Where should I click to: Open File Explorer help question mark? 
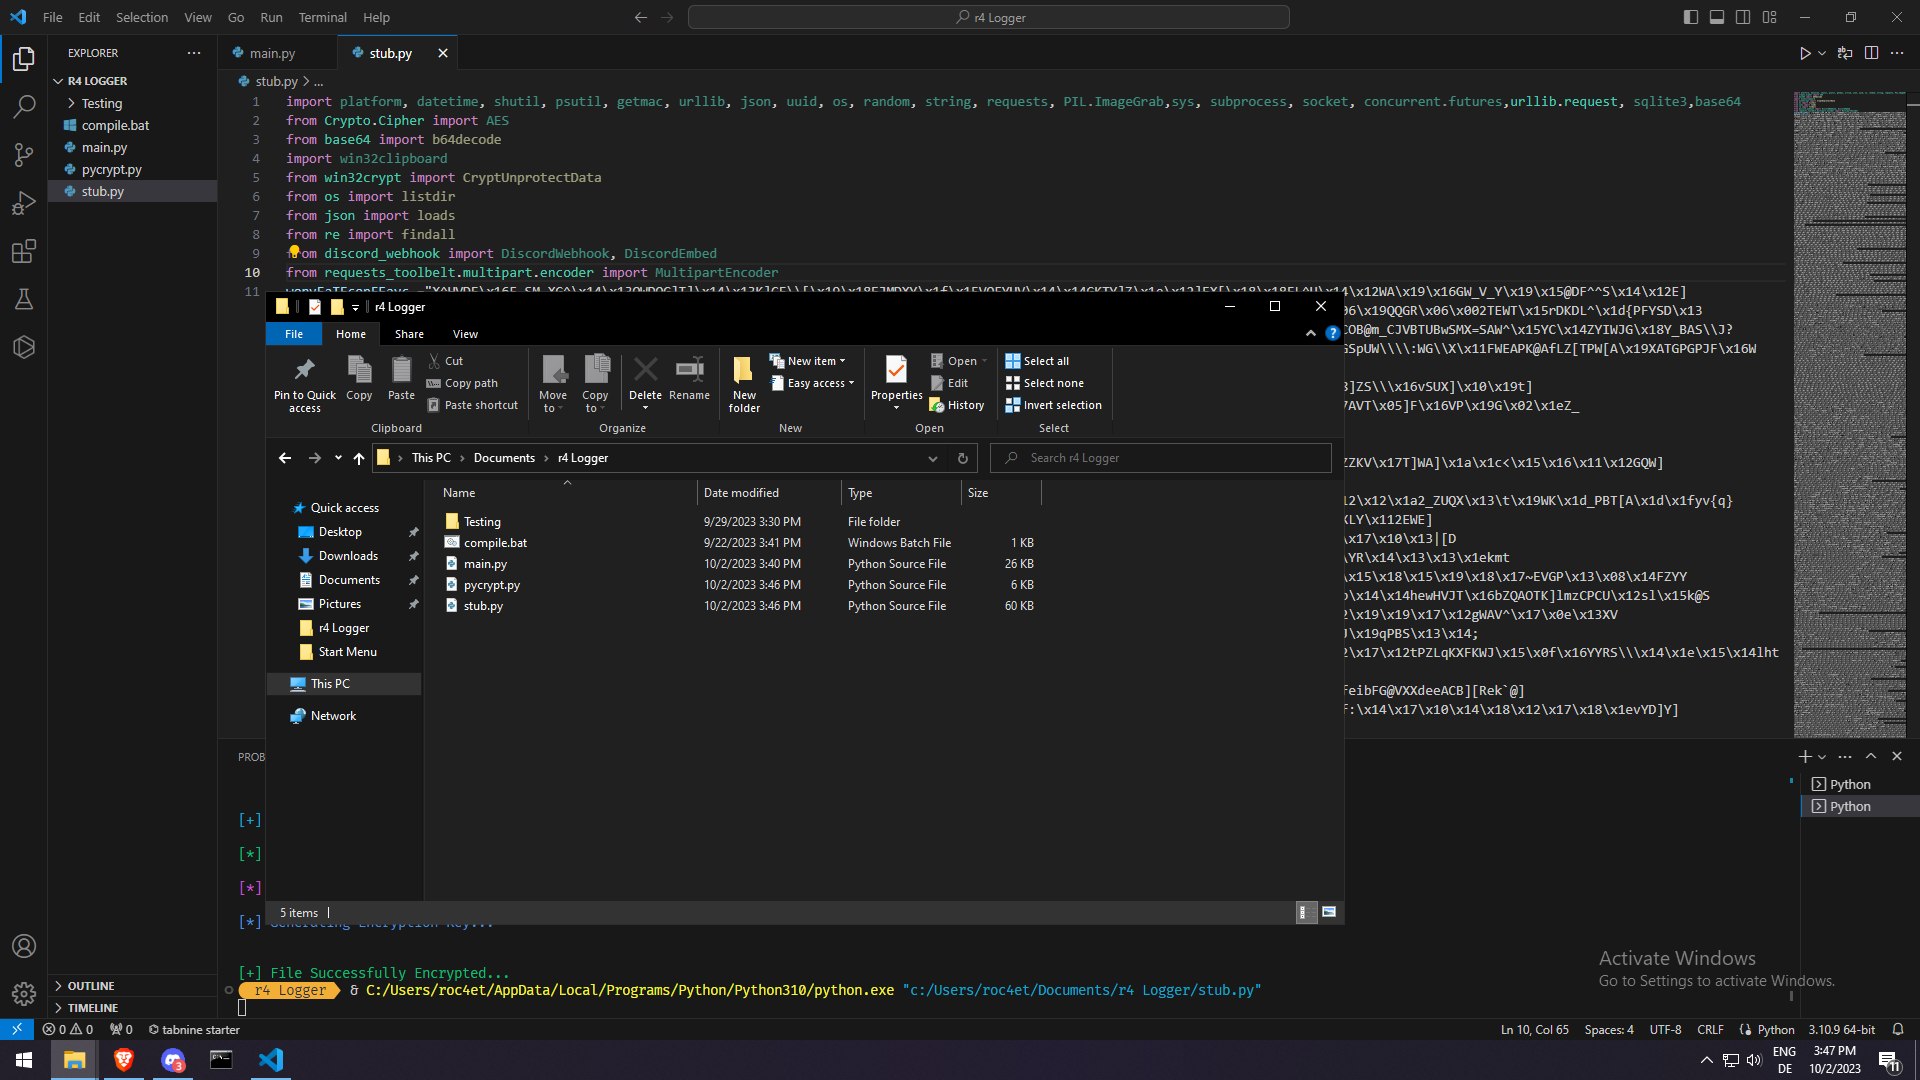1332,334
